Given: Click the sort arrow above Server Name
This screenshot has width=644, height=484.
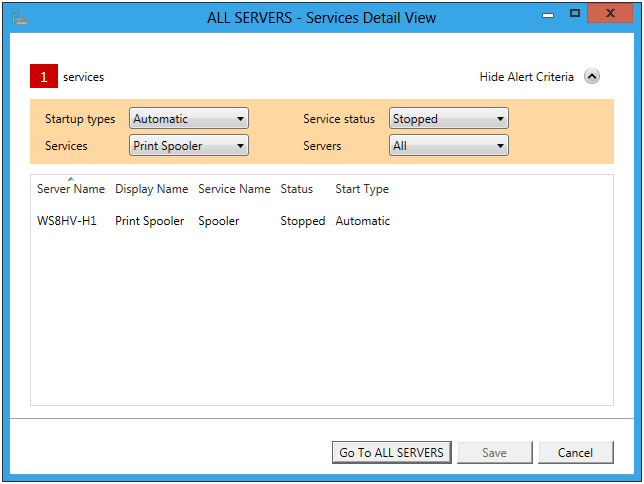Looking at the screenshot, I should coord(71,179).
